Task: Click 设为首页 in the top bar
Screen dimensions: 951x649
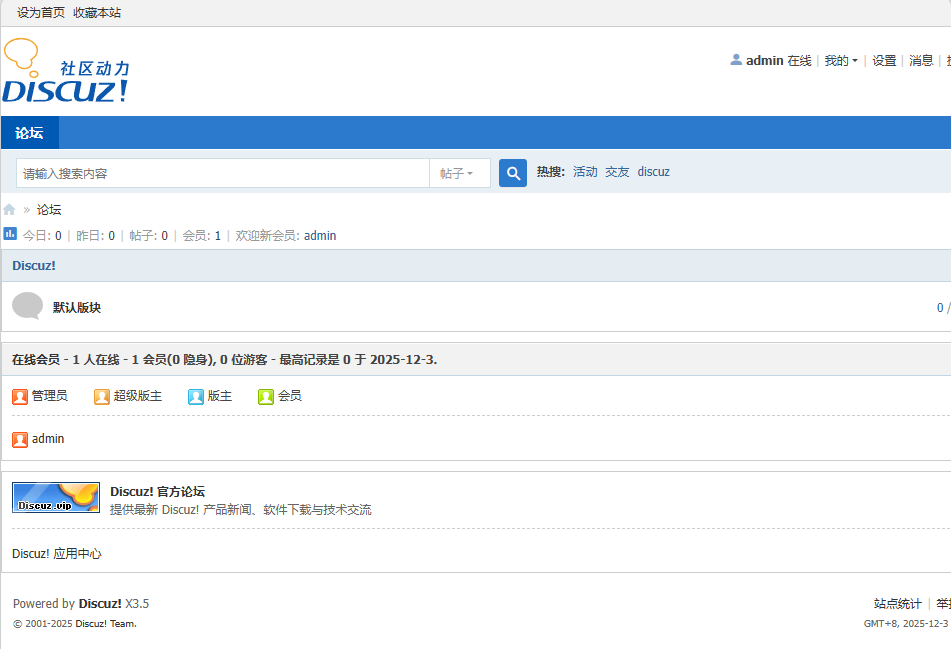Action: pyautogui.click(x=41, y=13)
